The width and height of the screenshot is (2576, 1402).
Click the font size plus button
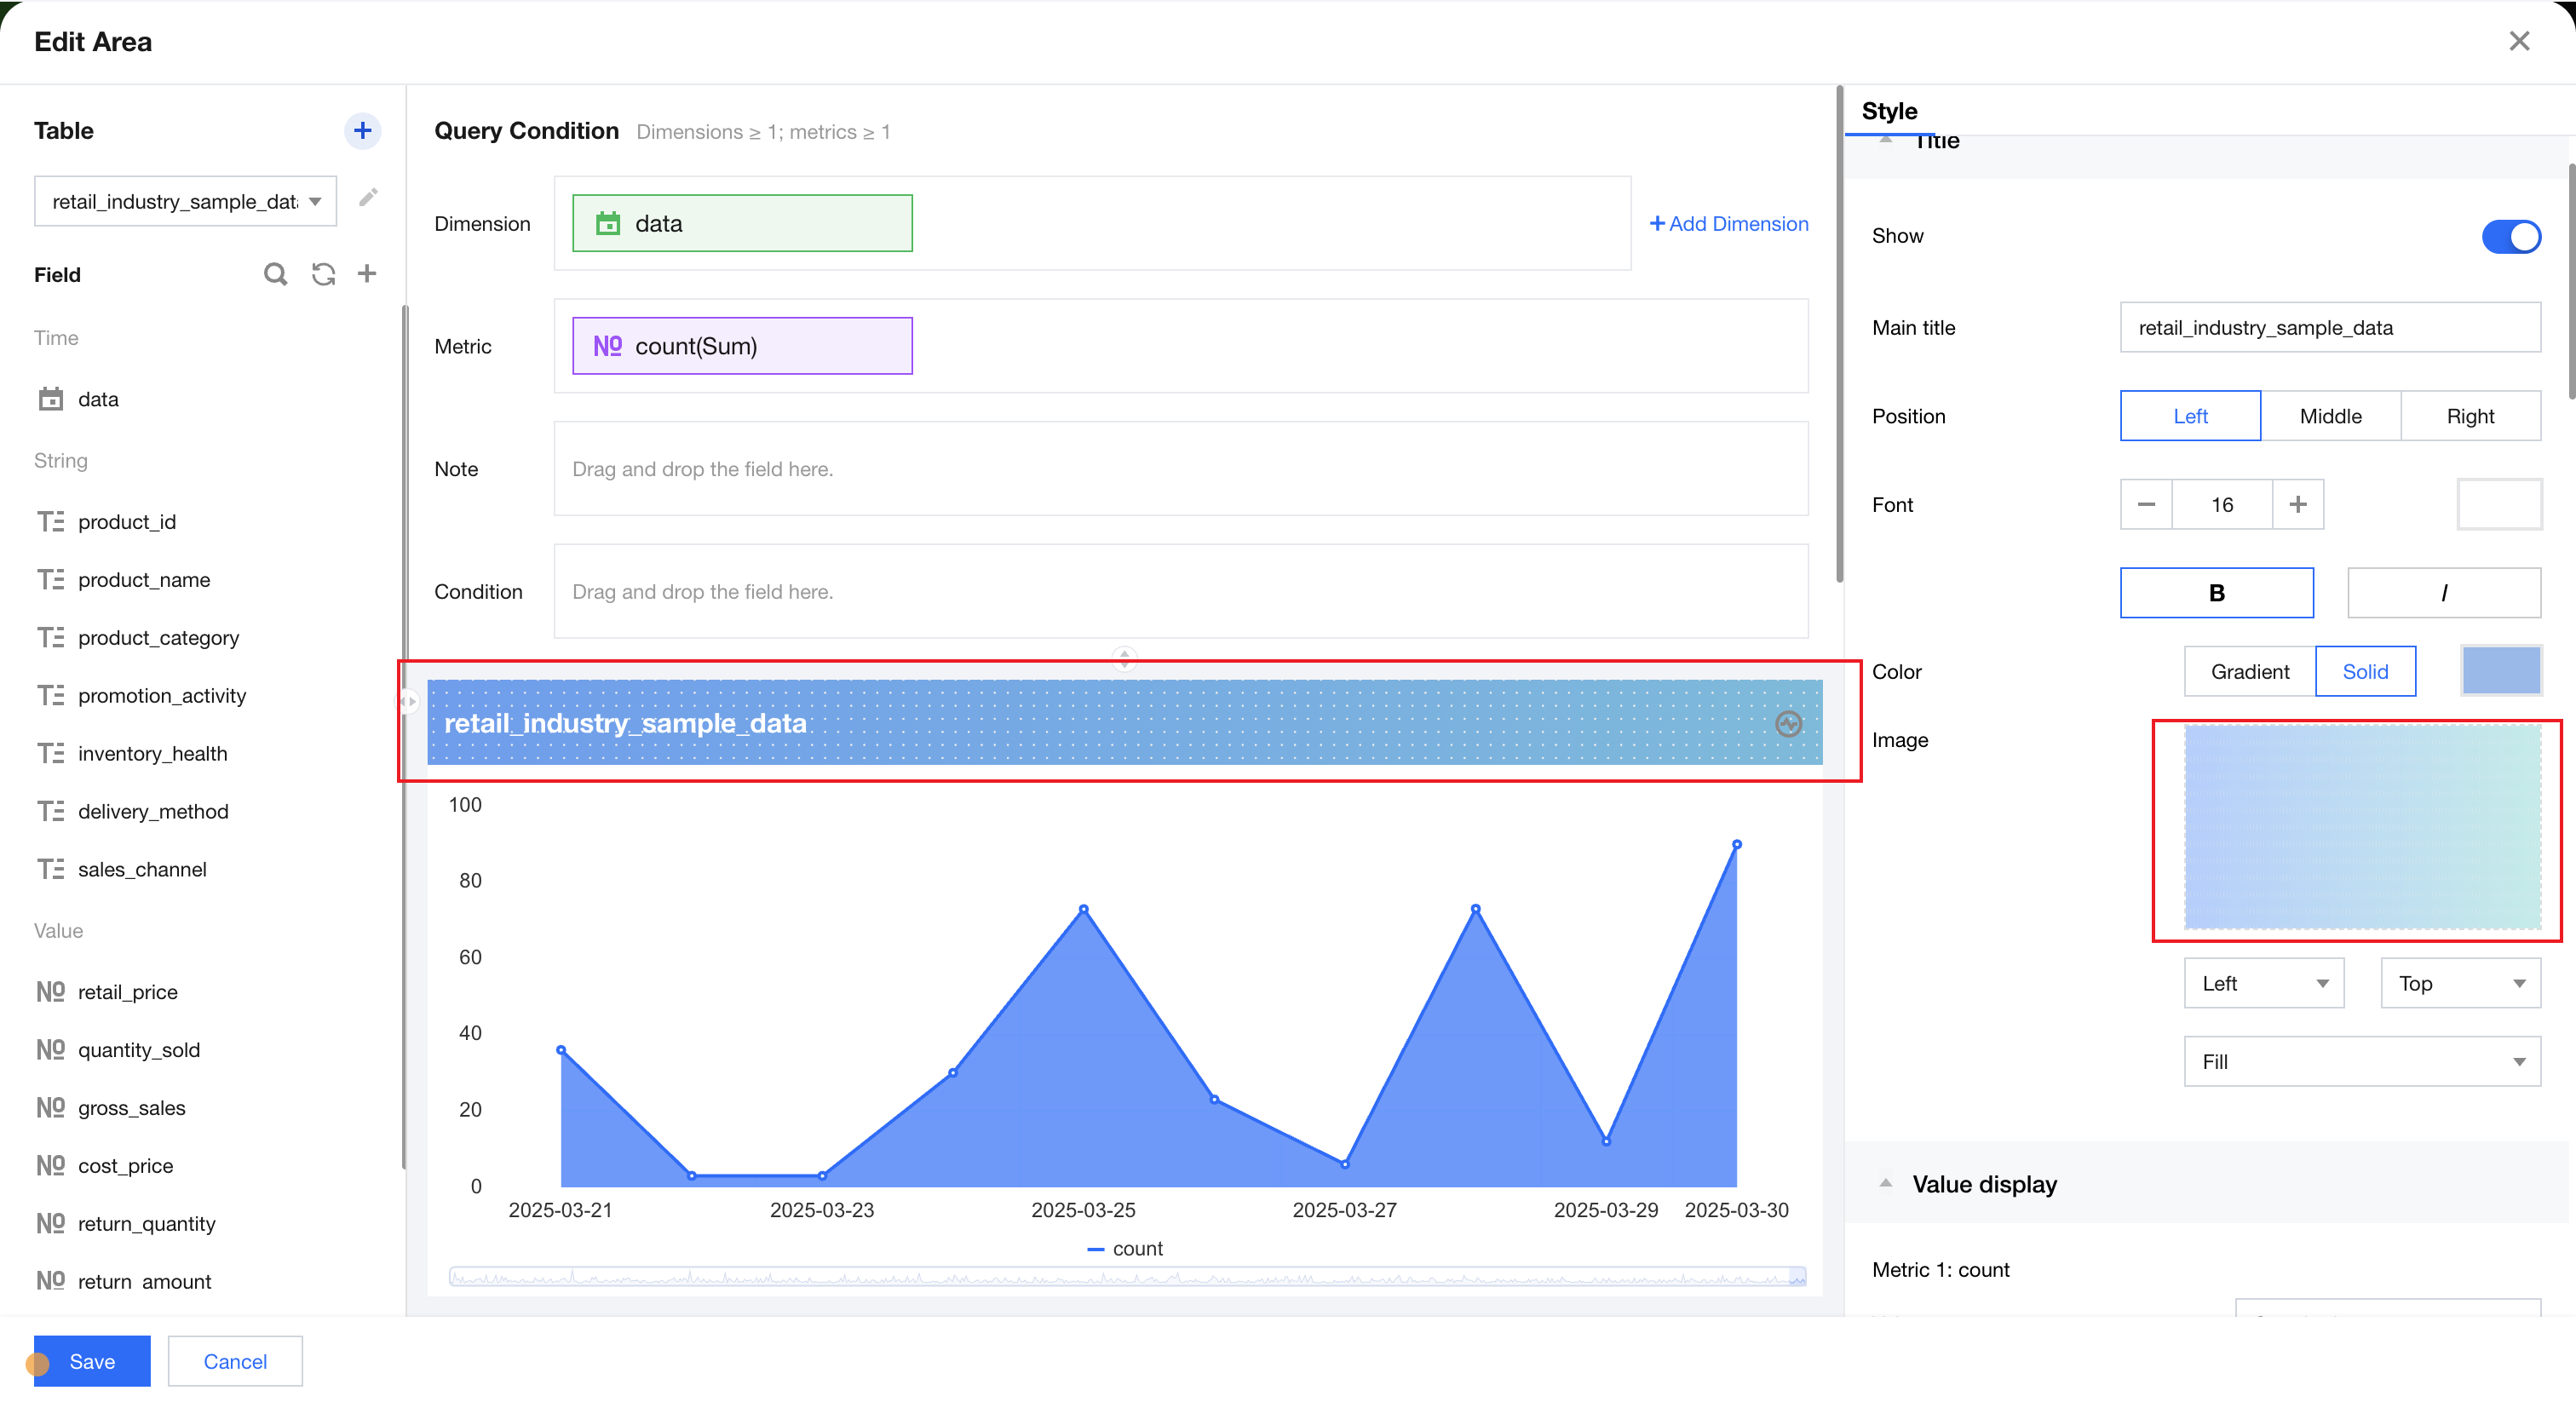2297,504
